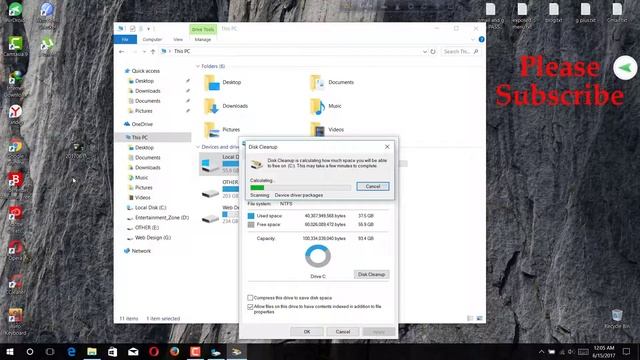Open Mail app from taskbar
This screenshot has height=360, width=640.
[x=133, y=351]
